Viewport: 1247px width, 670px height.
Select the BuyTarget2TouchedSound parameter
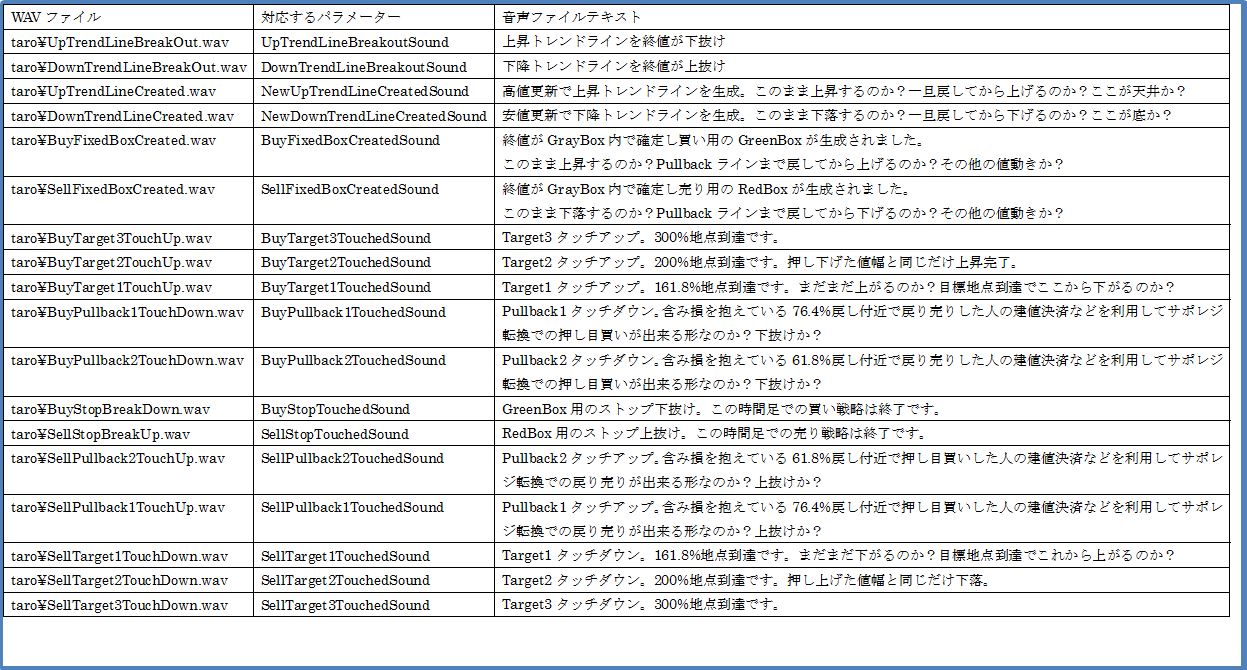pyautogui.click(x=346, y=262)
